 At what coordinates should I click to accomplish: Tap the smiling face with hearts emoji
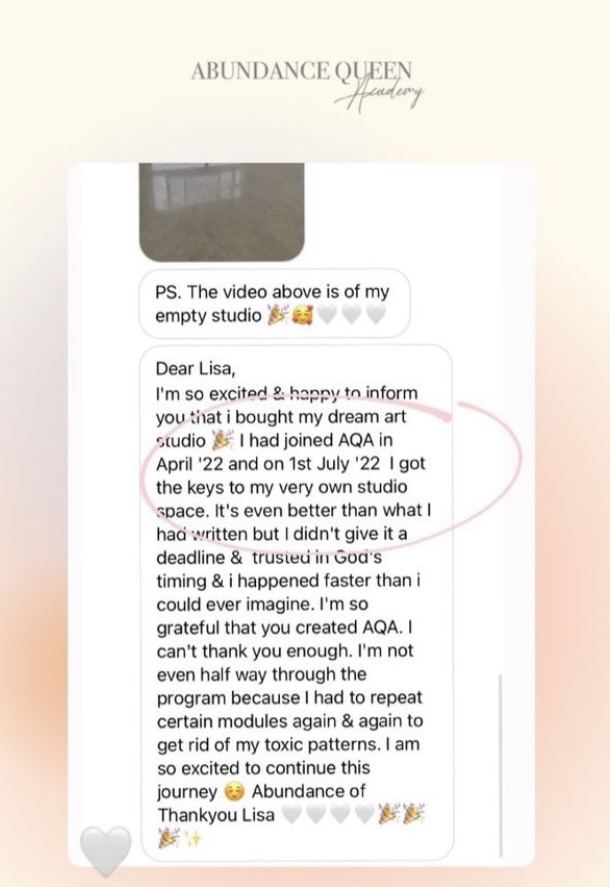click(x=303, y=315)
